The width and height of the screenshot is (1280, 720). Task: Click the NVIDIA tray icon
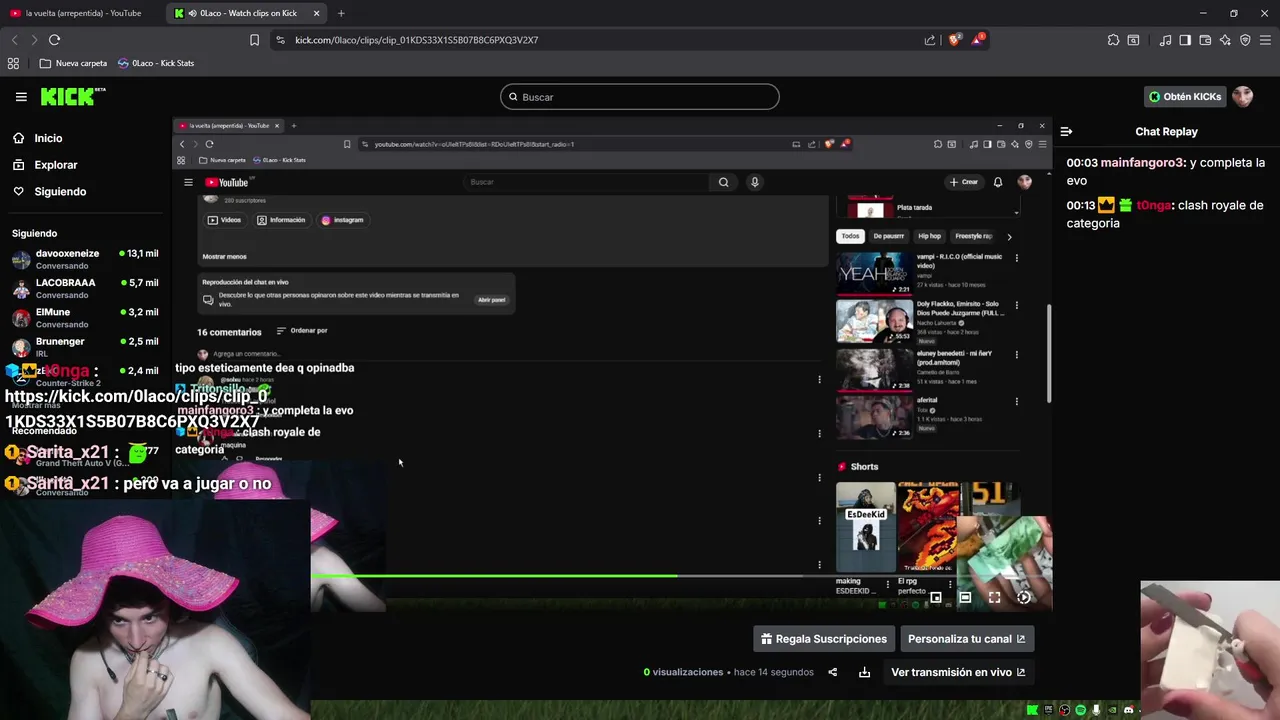pyautogui.click(x=1113, y=710)
